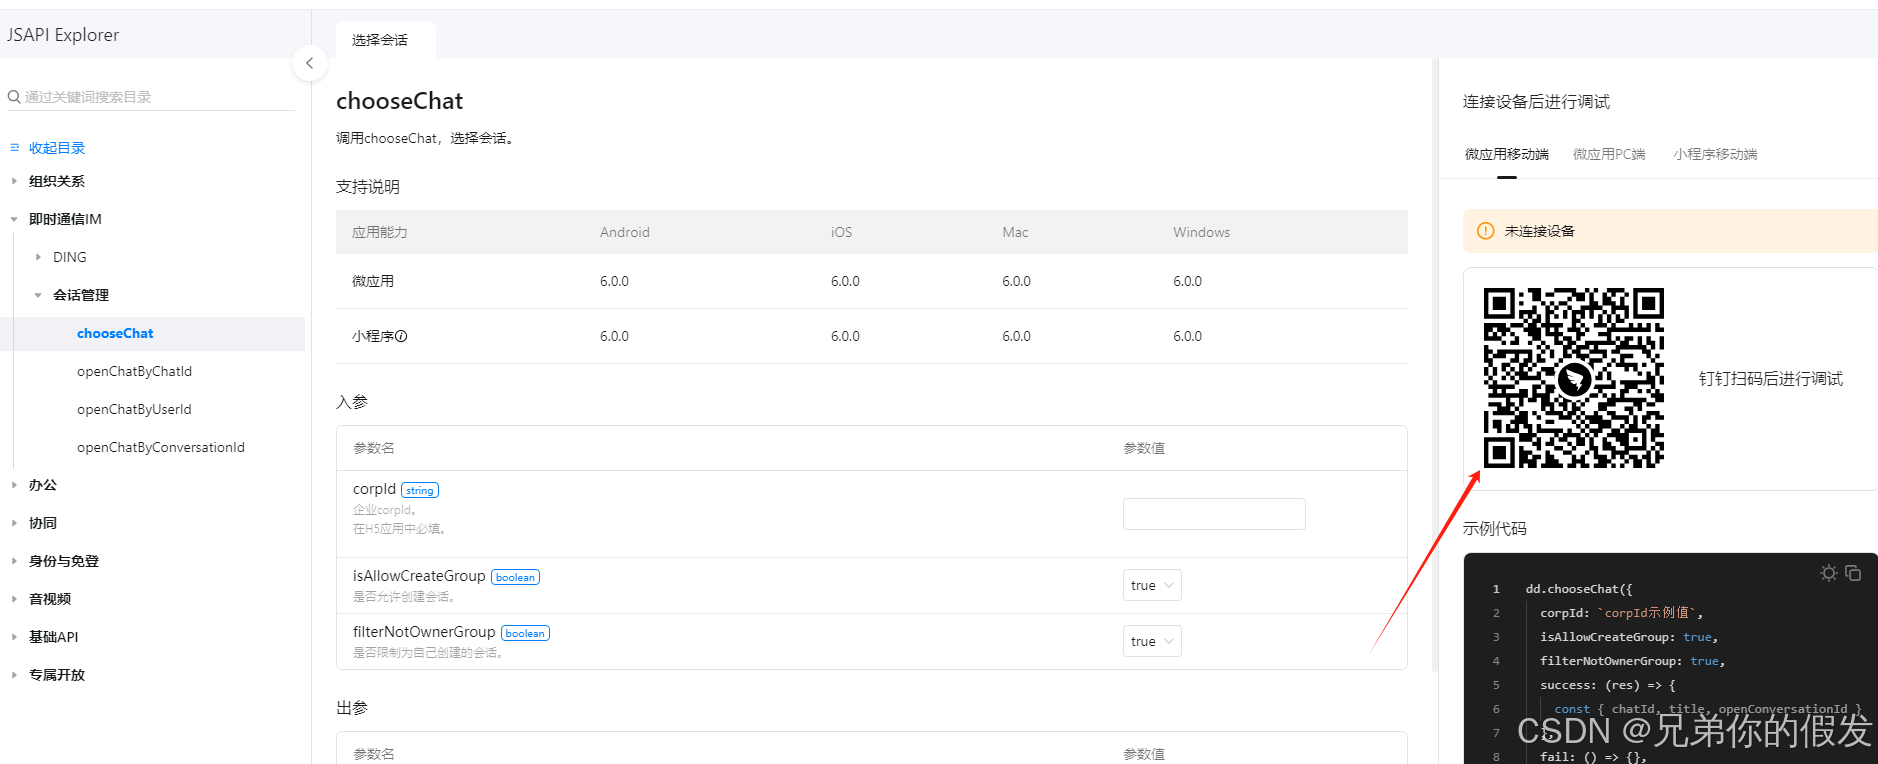The height and width of the screenshot is (764, 1878).
Task: Expand the 音视频 category
Action: click(14, 599)
